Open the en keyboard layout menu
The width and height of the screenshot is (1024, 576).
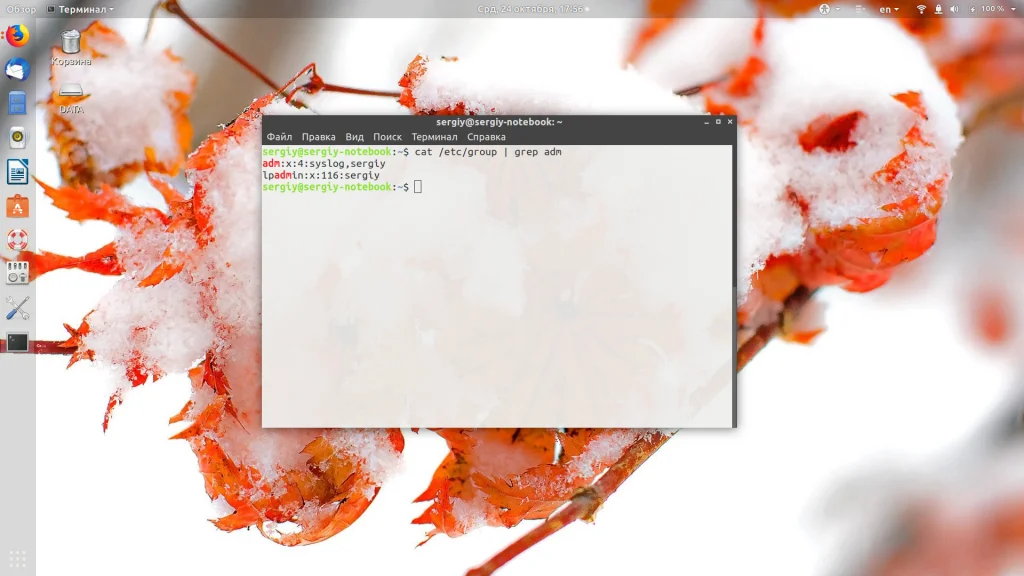[x=889, y=9]
